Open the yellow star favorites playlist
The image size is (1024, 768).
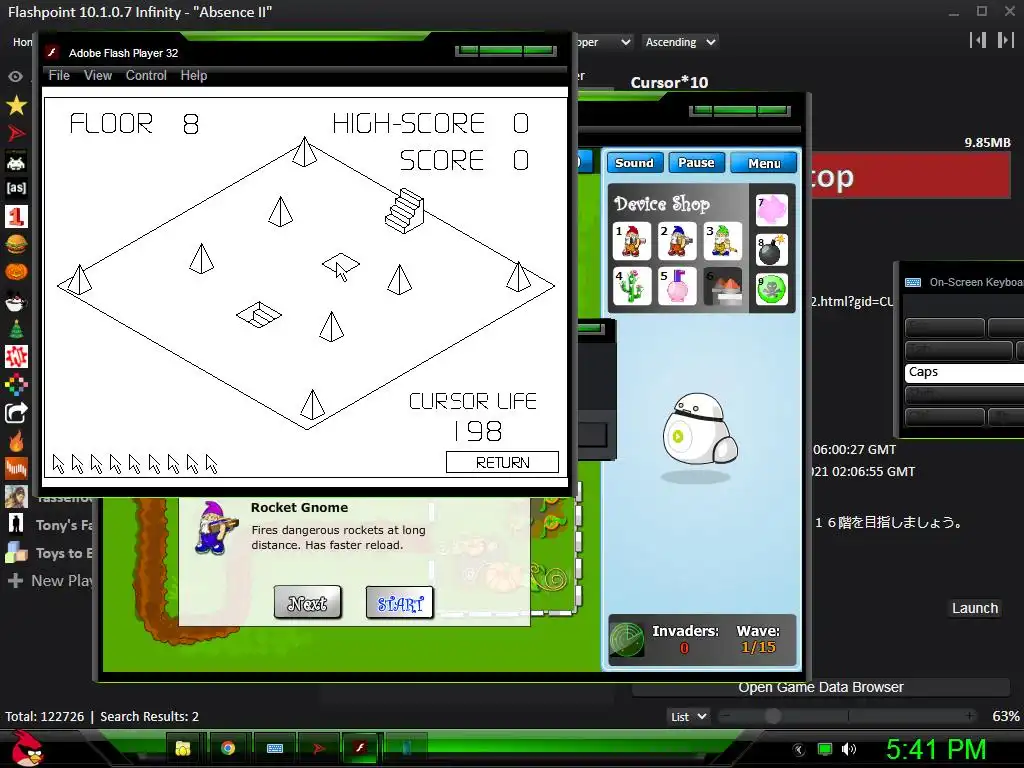[x=16, y=105]
